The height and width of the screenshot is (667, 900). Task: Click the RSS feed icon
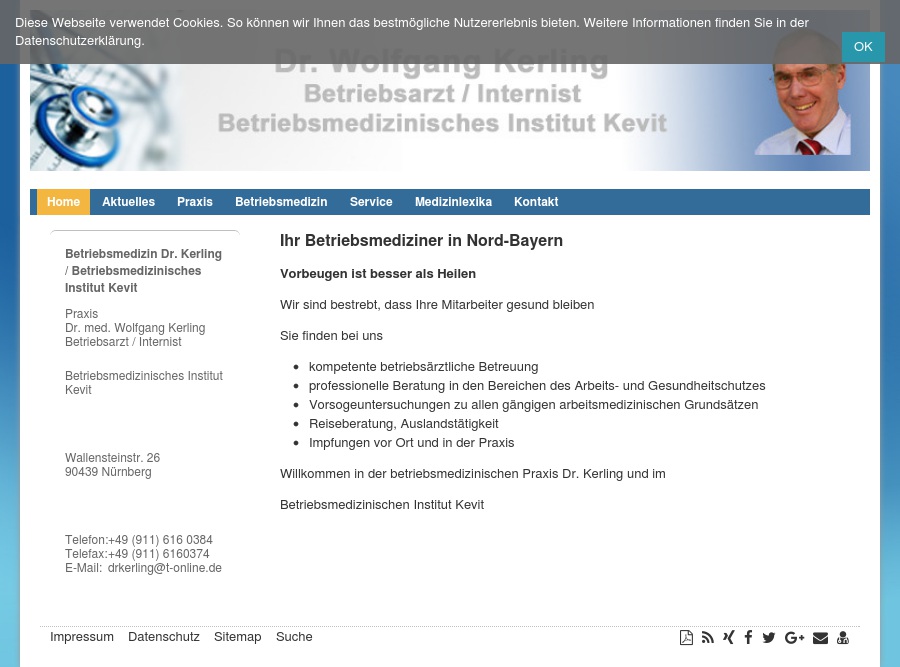point(707,637)
